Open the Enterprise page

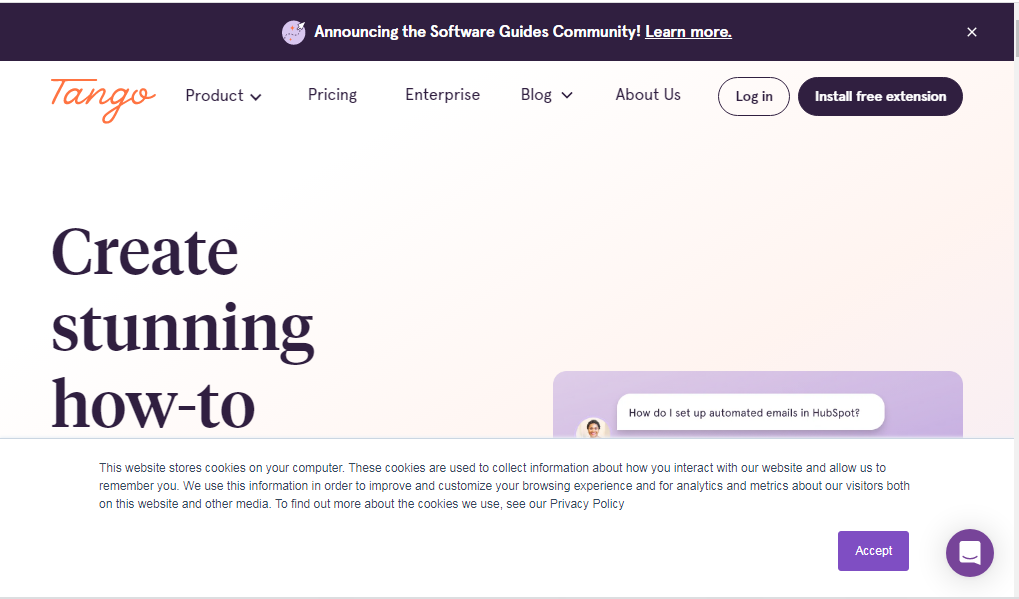point(442,95)
